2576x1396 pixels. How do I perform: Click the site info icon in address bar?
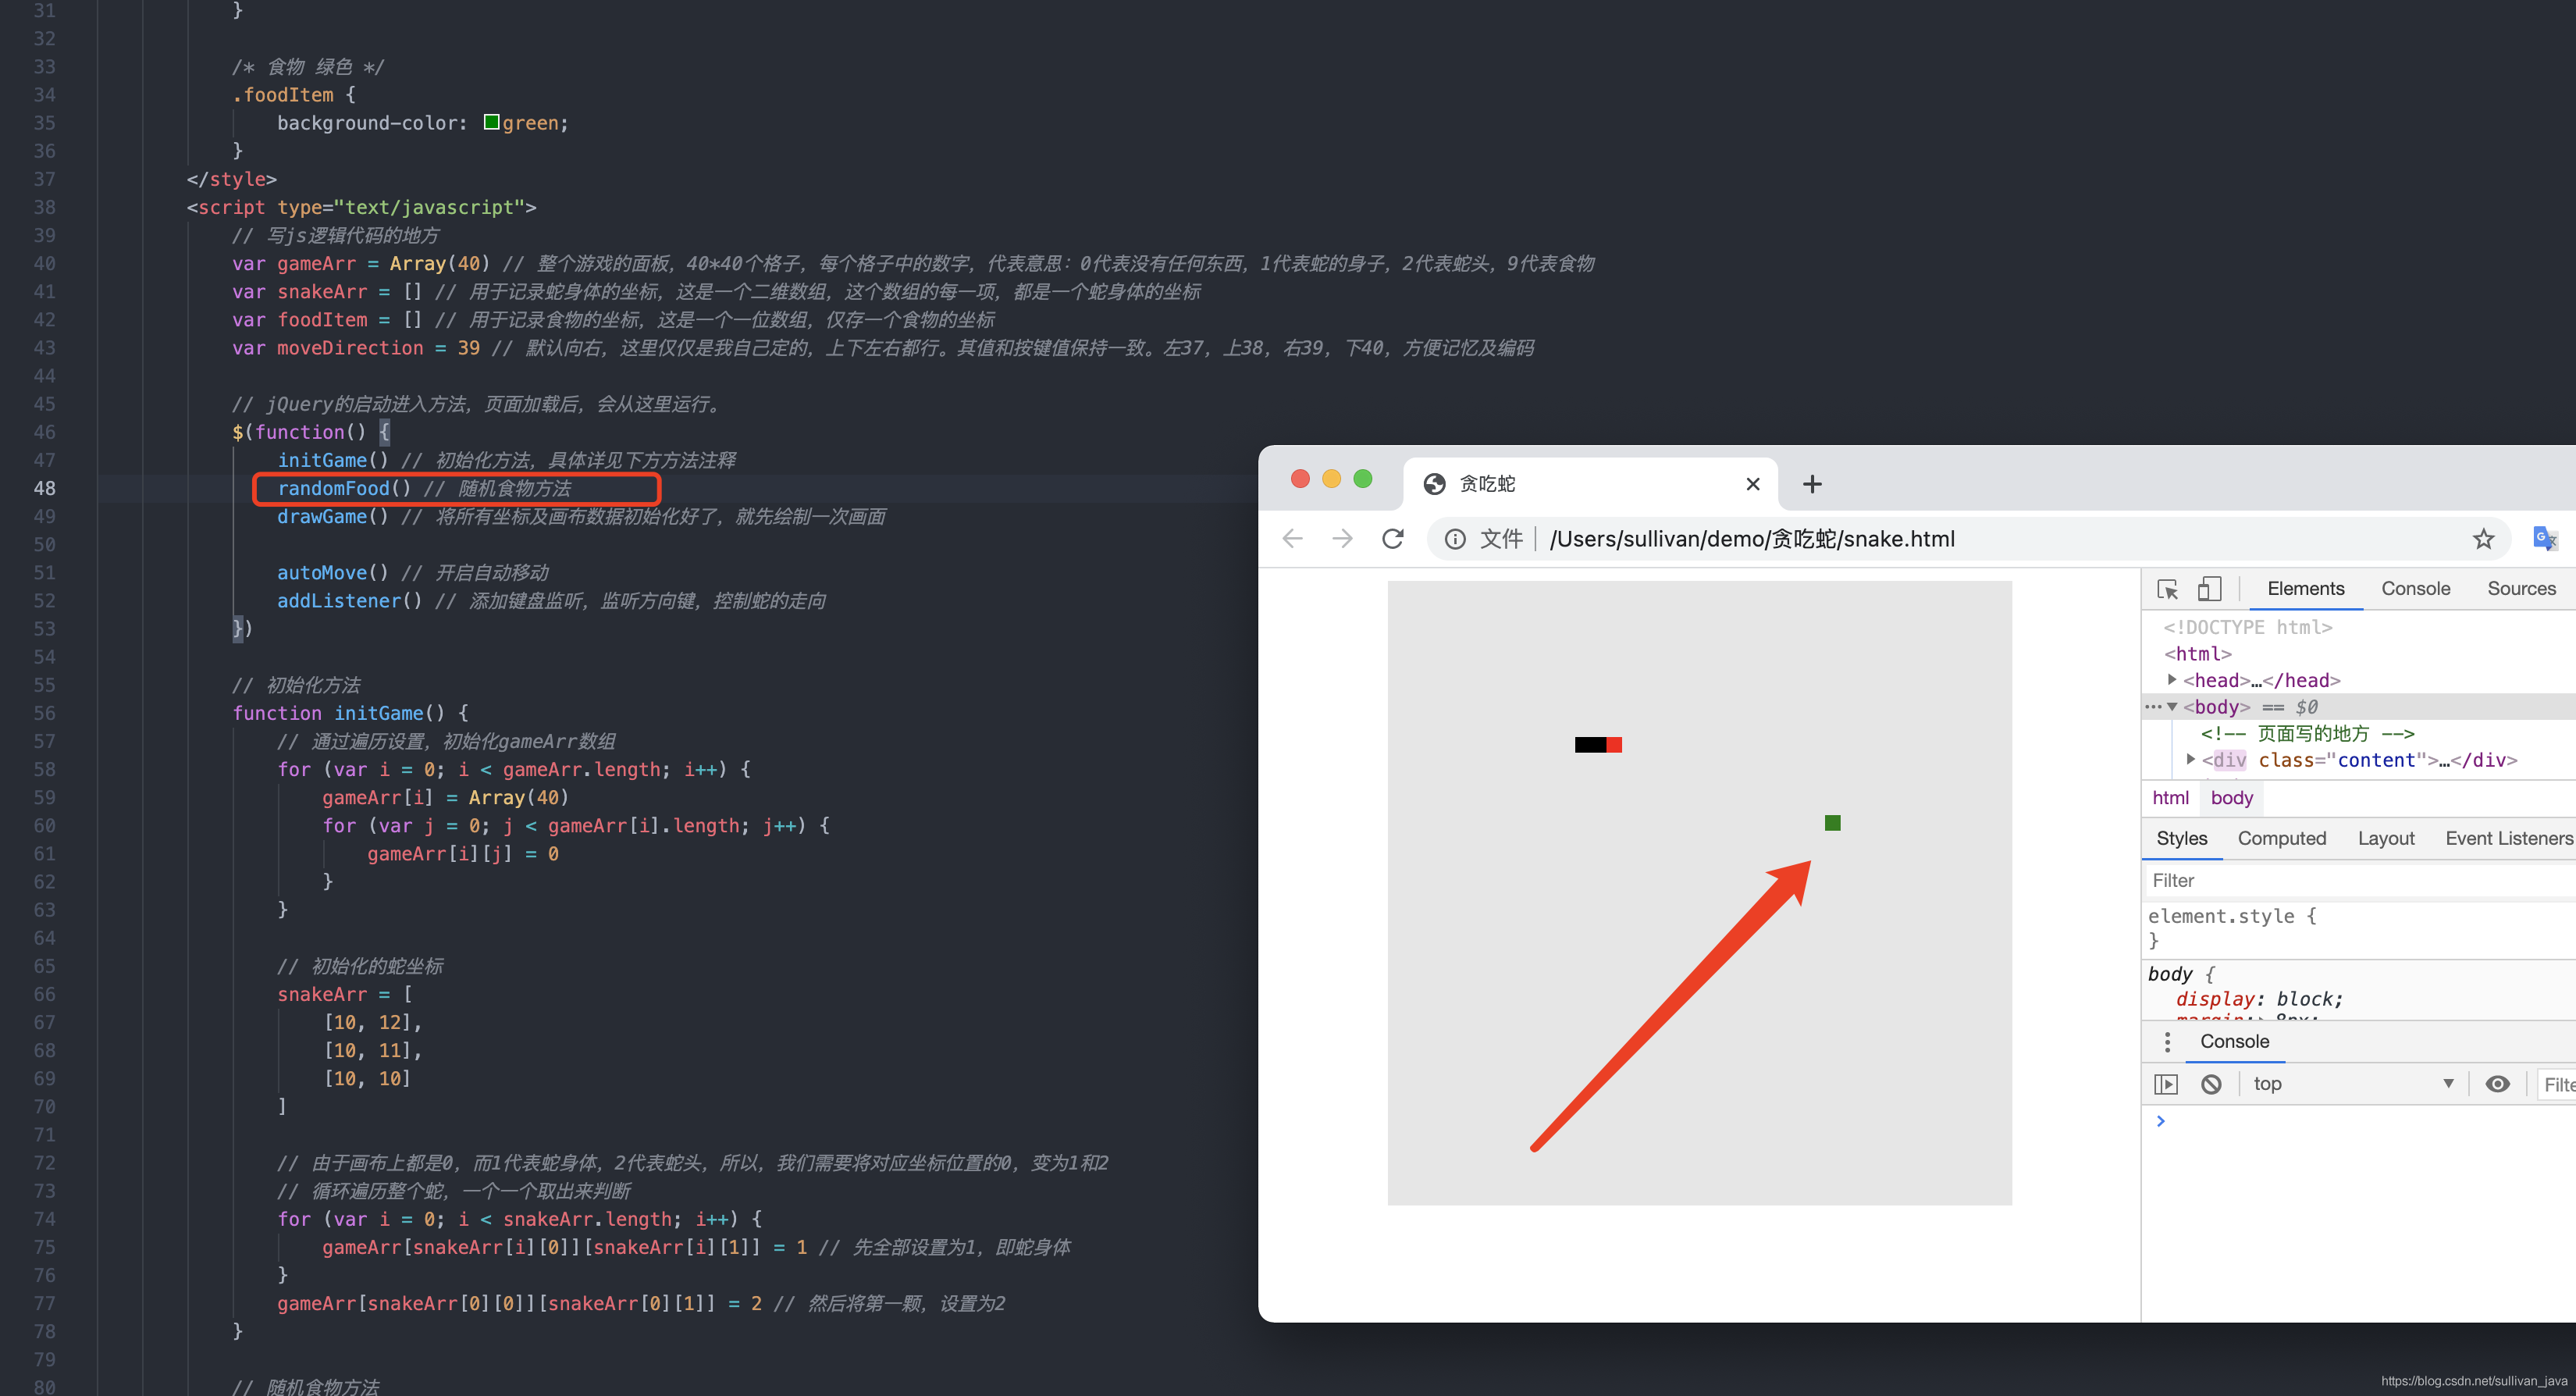pos(1455,539)
